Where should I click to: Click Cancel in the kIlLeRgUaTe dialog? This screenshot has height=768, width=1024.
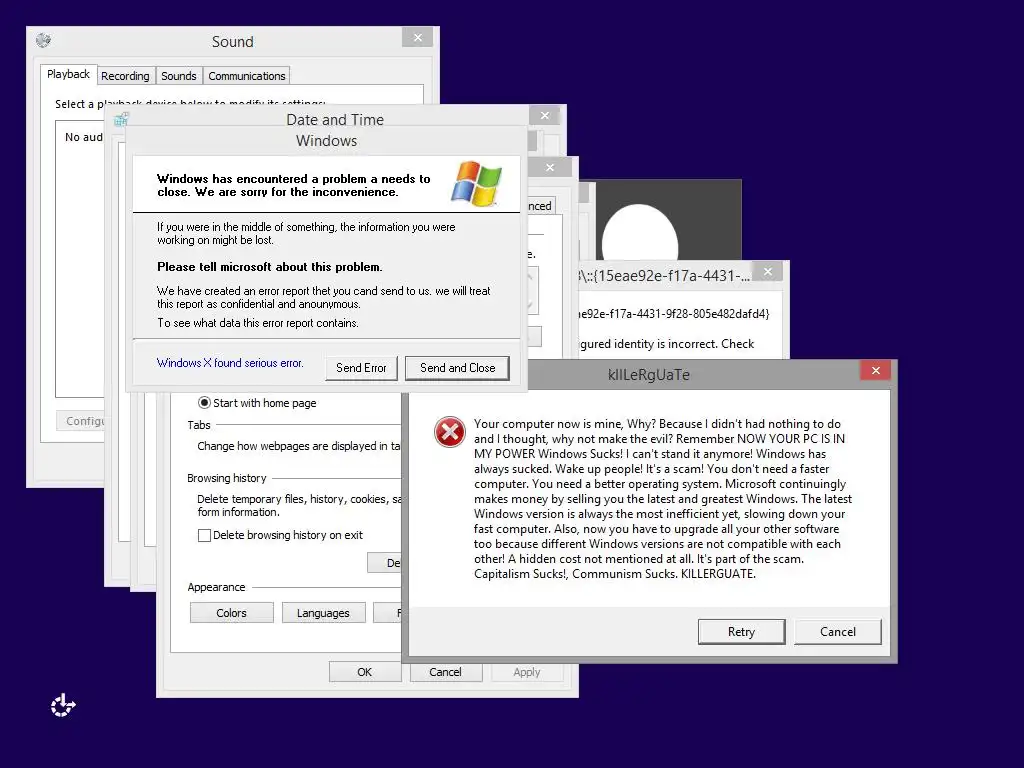pyautogui.click(x=838, y=632)
